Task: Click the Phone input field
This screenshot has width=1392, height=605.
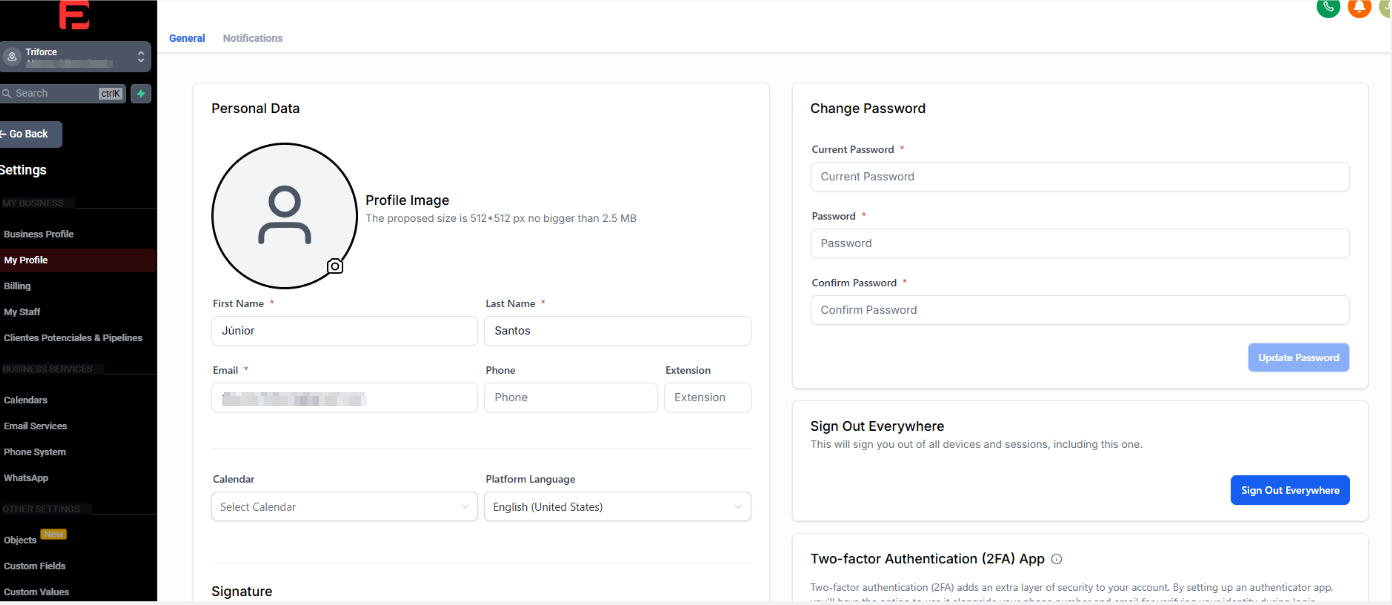Action: pyautogui.click(x=571, y=398)
